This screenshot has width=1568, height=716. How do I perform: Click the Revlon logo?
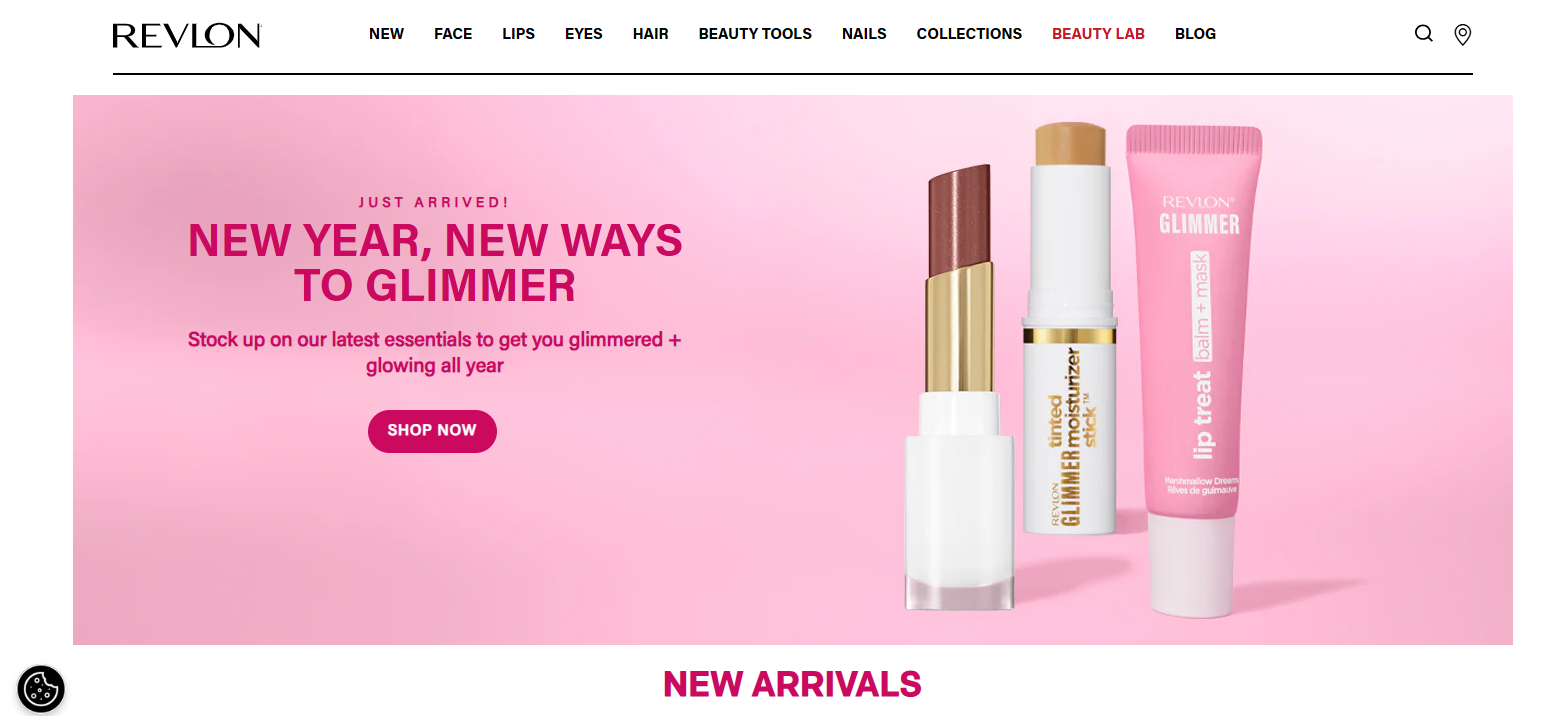click(x=187, y=36)
